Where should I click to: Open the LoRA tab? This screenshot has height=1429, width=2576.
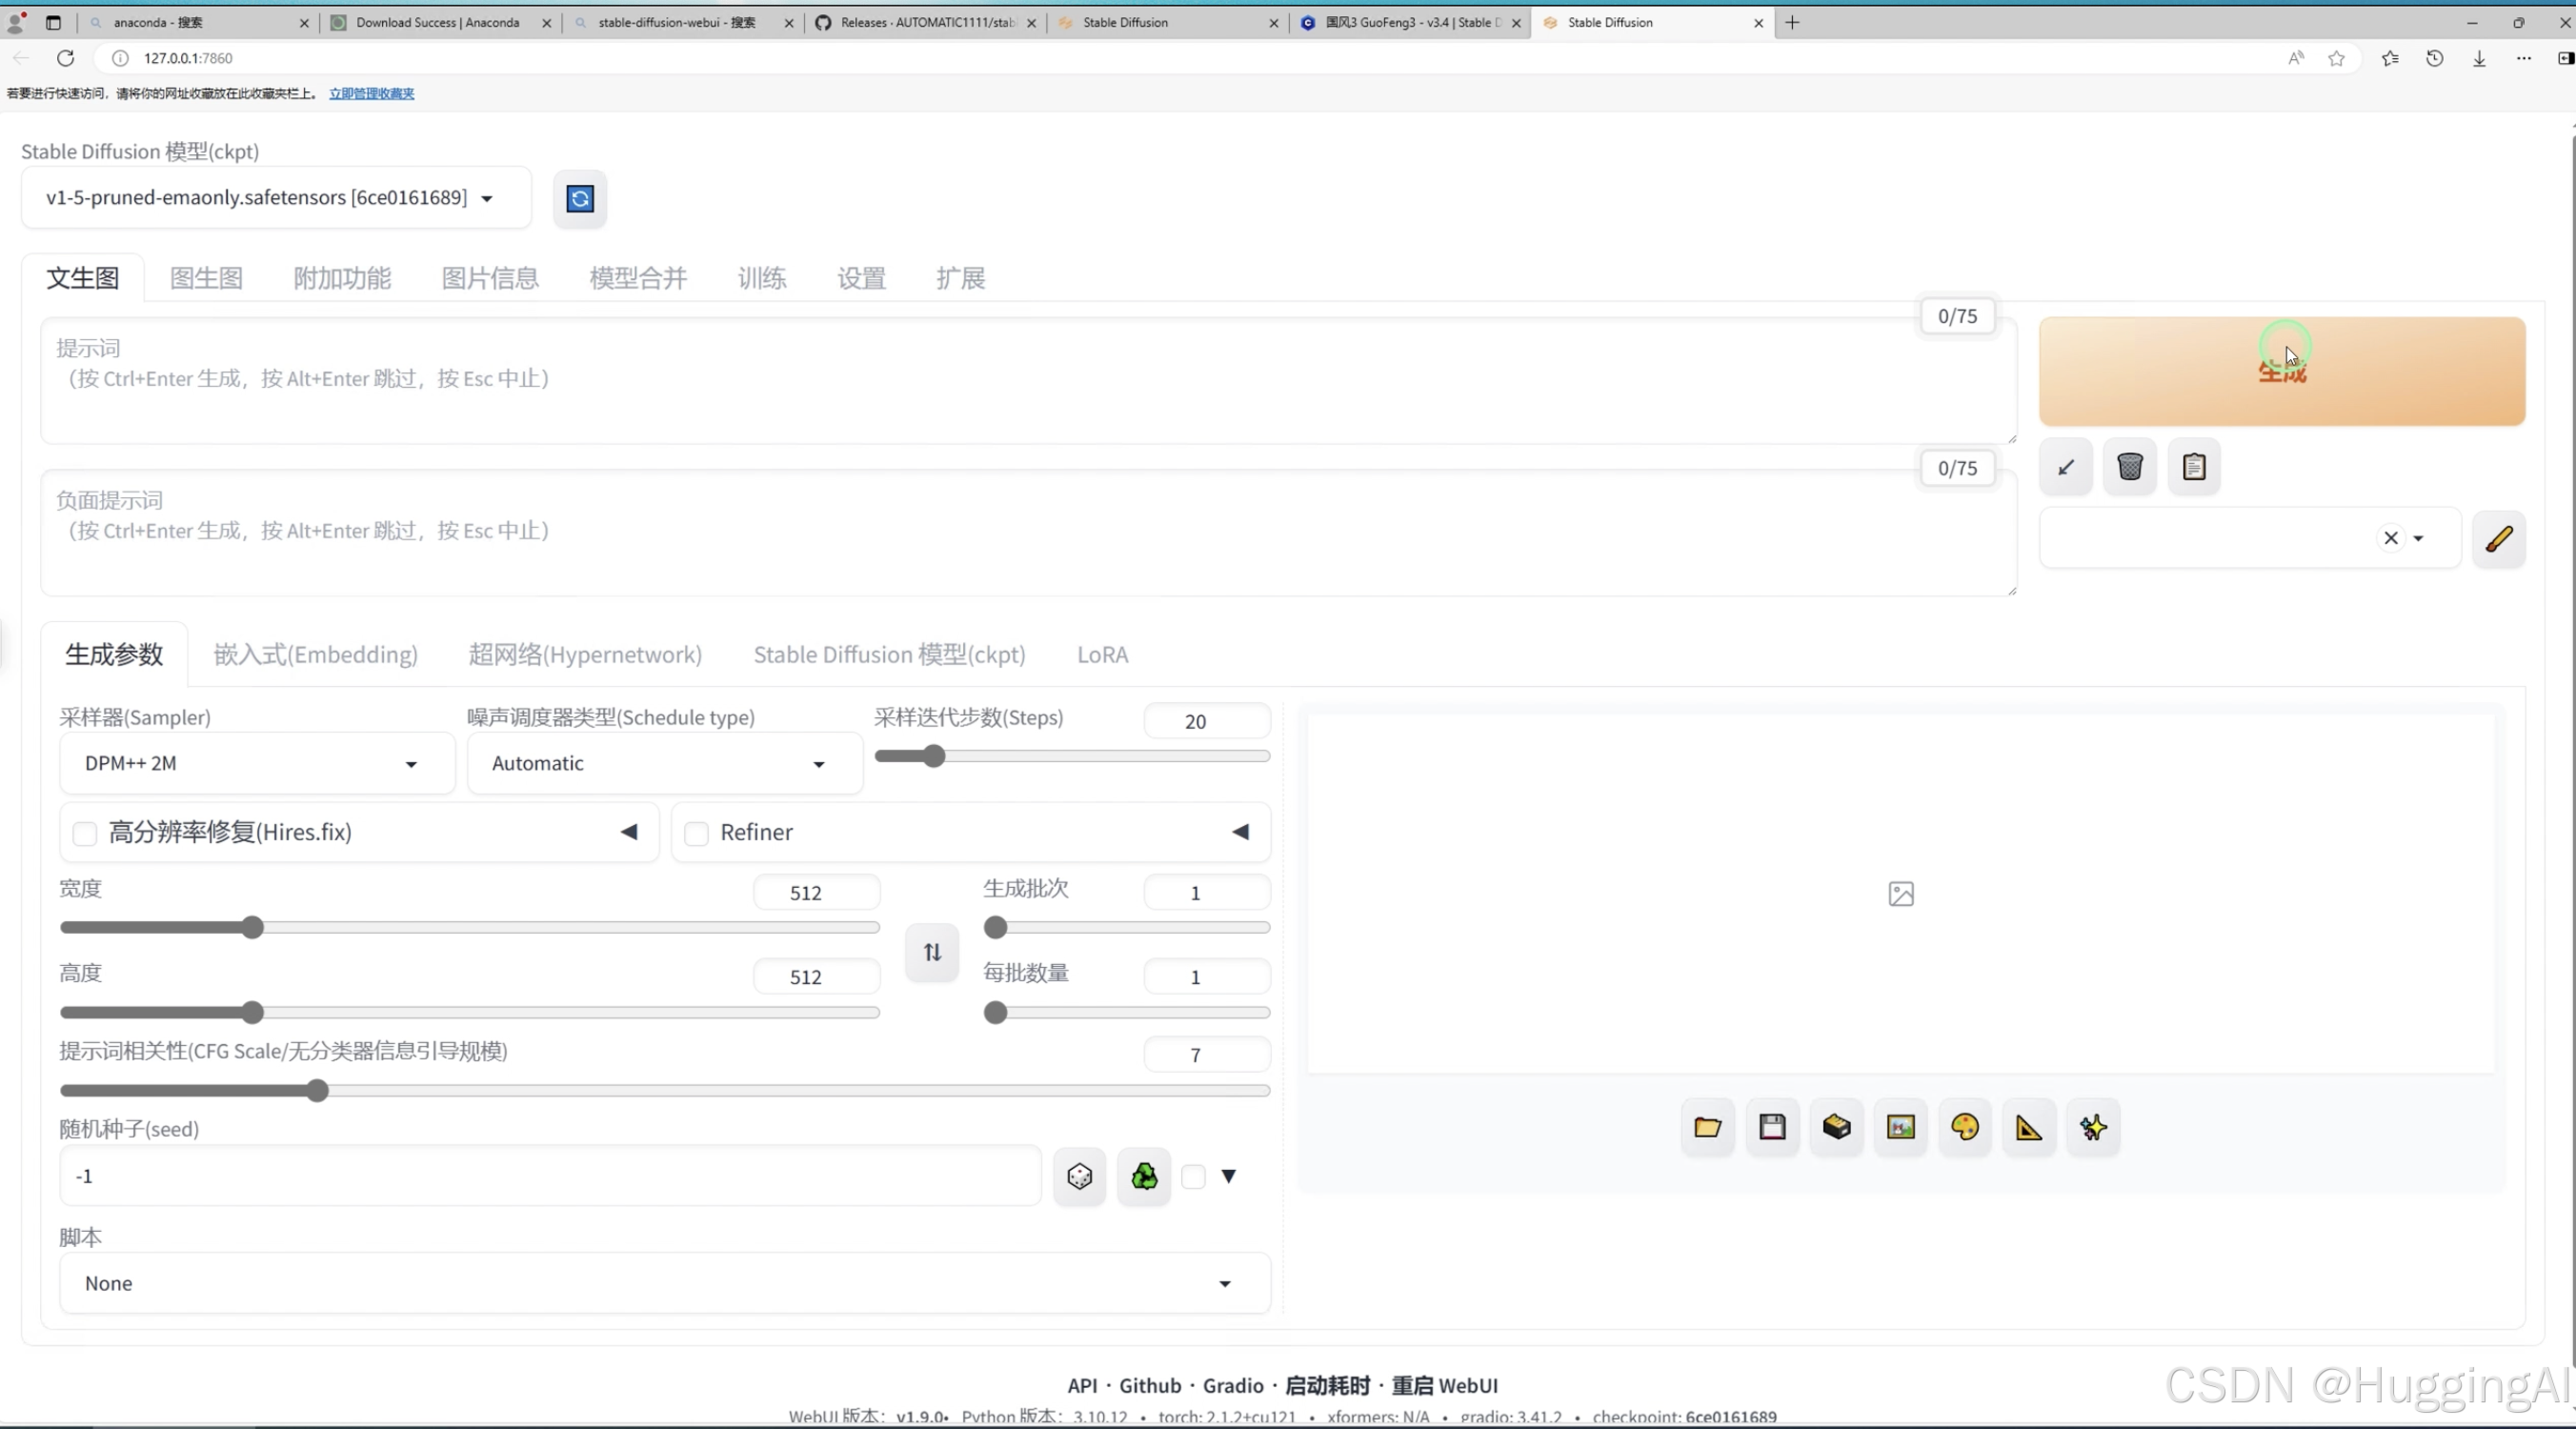[1102, 654]
